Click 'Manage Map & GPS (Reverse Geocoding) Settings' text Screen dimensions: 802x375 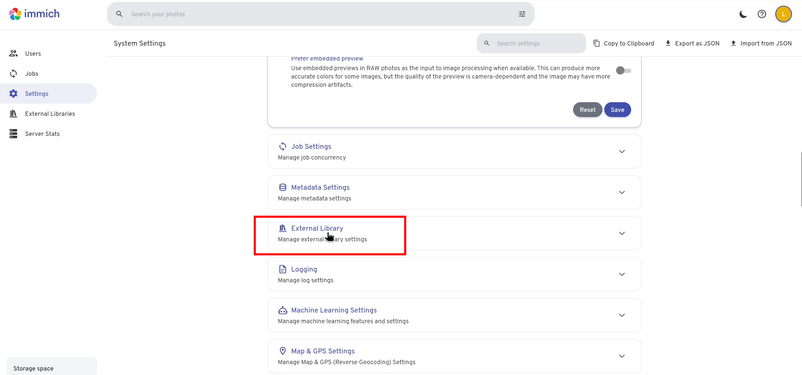346,362
